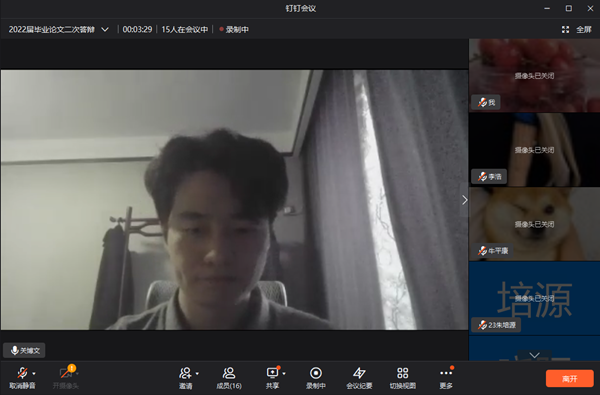Open the 邀请 invite participants icon
The width and height of the screenshot is (600, 395).
pyautogui.click(x=186, y=378)
